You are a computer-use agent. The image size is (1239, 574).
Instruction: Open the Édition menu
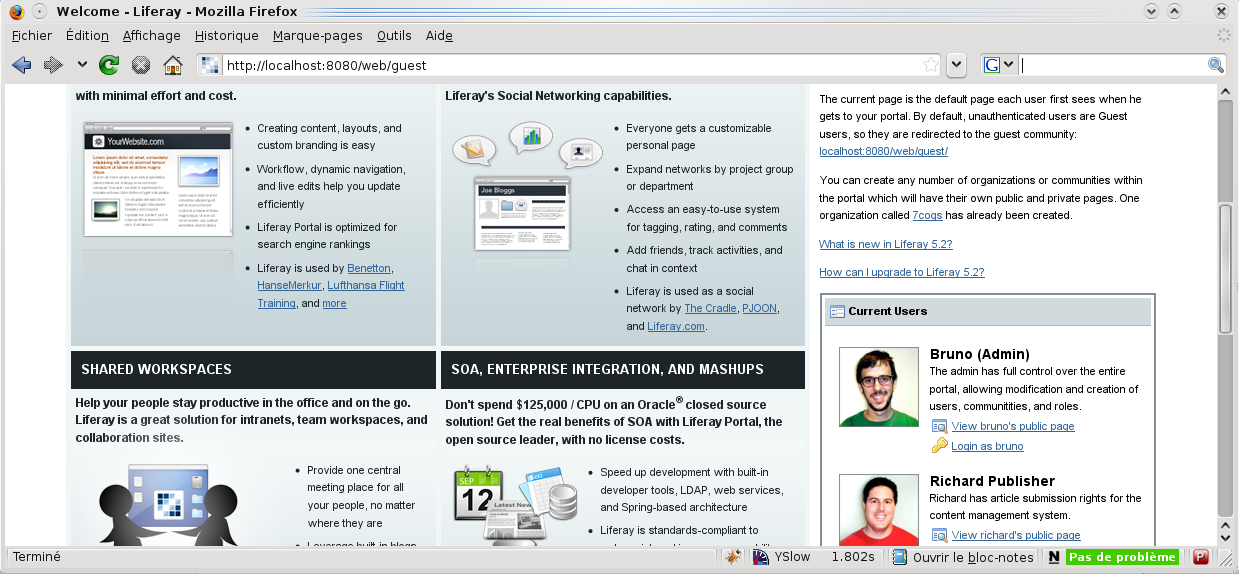pyautogui.click(x=87, y=35)
